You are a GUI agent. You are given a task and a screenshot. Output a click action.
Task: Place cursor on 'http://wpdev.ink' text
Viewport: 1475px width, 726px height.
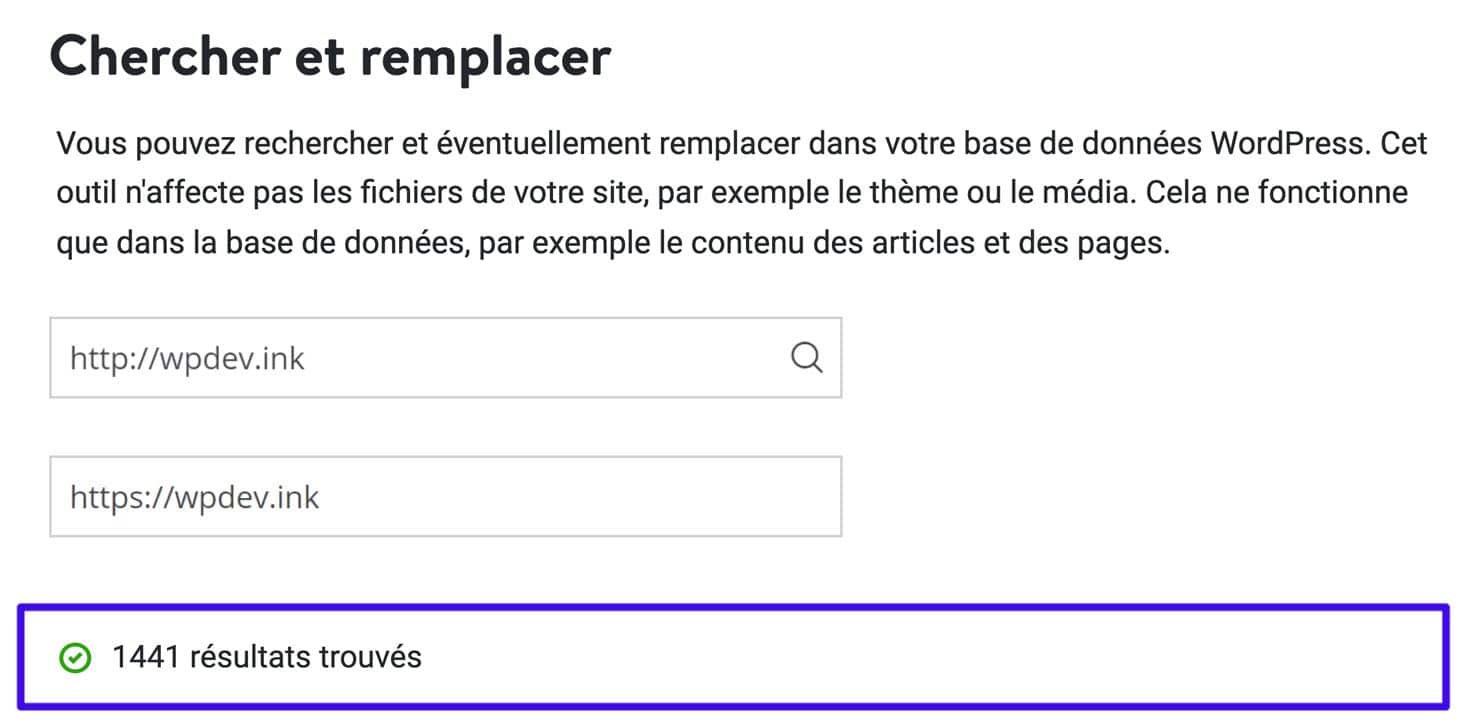click(187, 358)
